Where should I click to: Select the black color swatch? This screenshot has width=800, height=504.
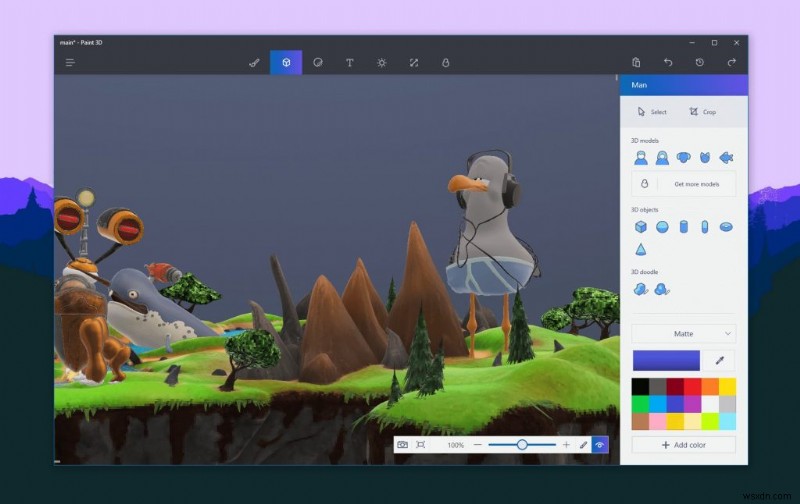click(640, 387)
